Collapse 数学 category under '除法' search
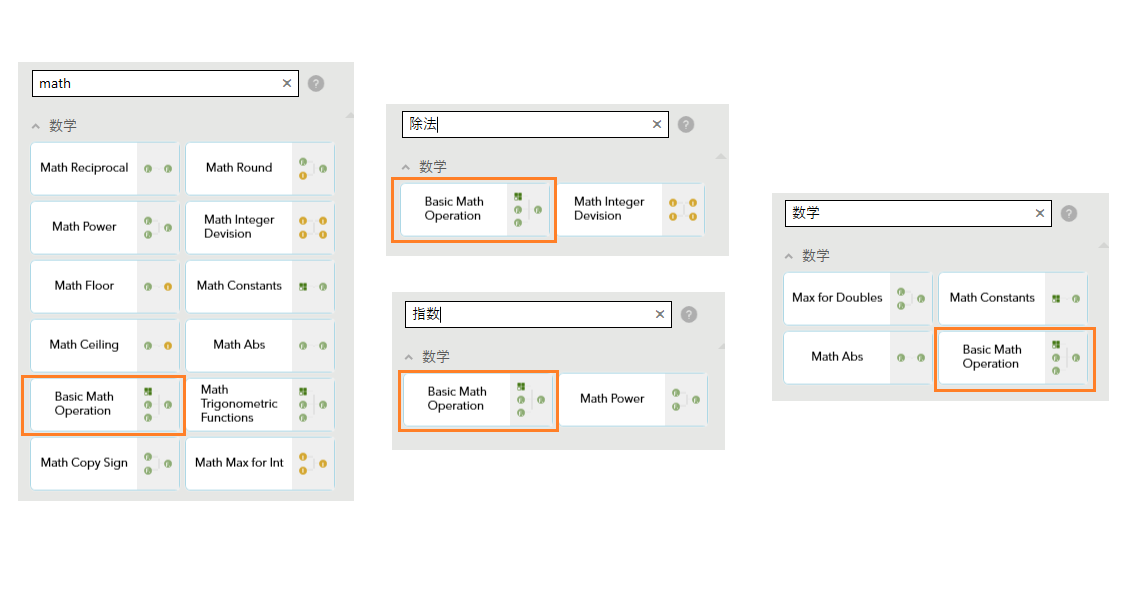 pos(406,168)
